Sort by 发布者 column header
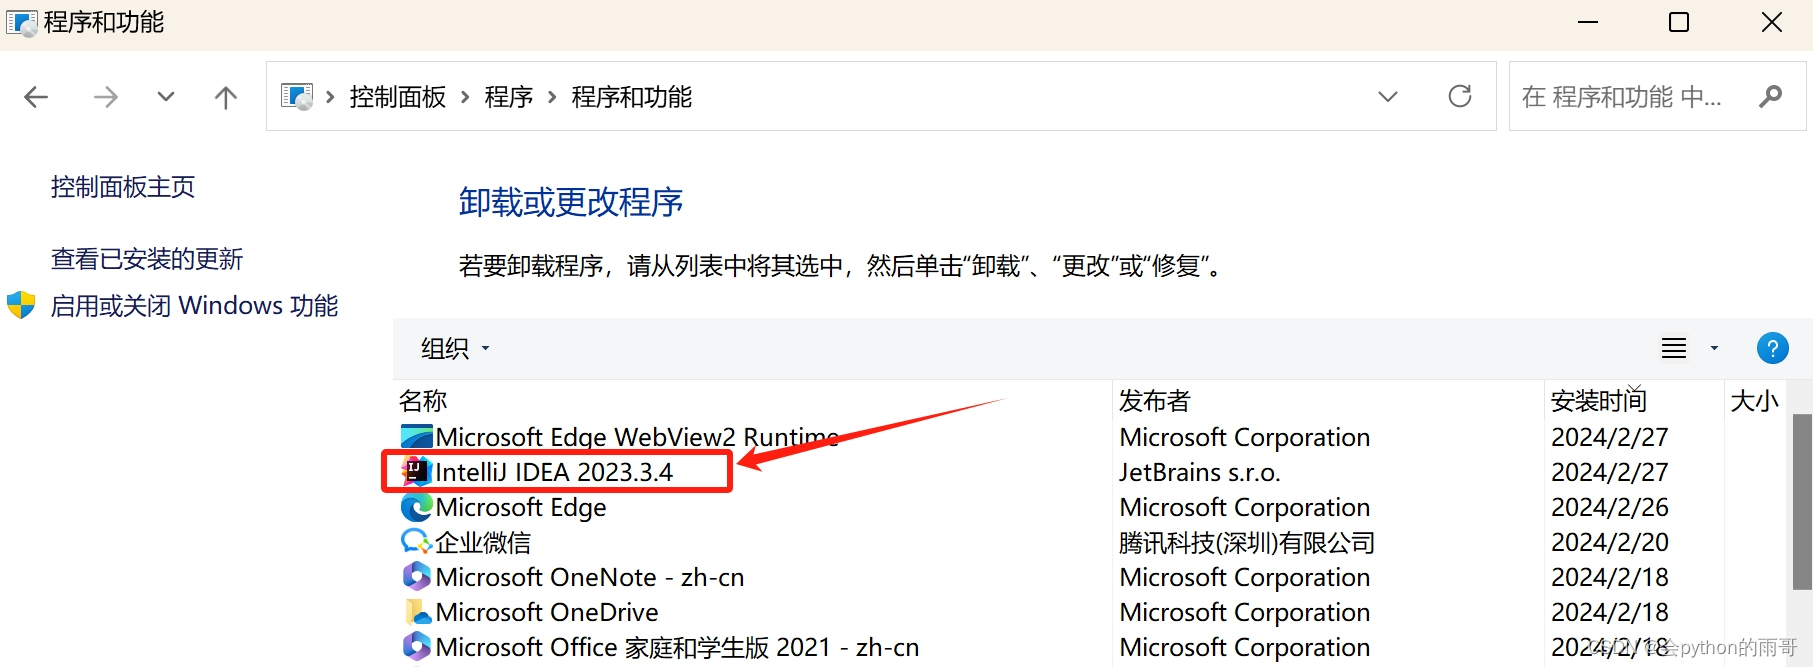 point(1155,401)
